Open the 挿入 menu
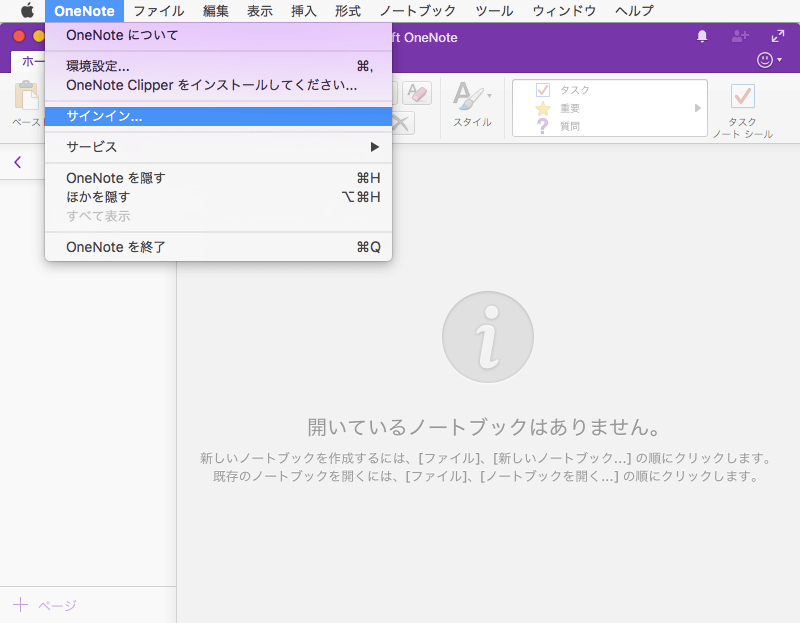Viewport: 800px width, 623px height. pyautogui.click(x=304, y=11)
